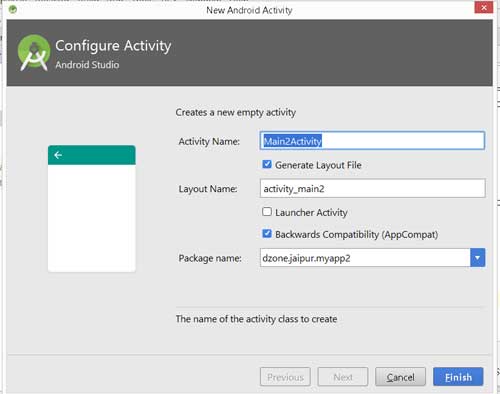Image resolution: width=500 pixels, height=394 pixels.
Task: Click the green toolbar in preview thumbnail
Action: pyautogui.click(x=92, y=155)
